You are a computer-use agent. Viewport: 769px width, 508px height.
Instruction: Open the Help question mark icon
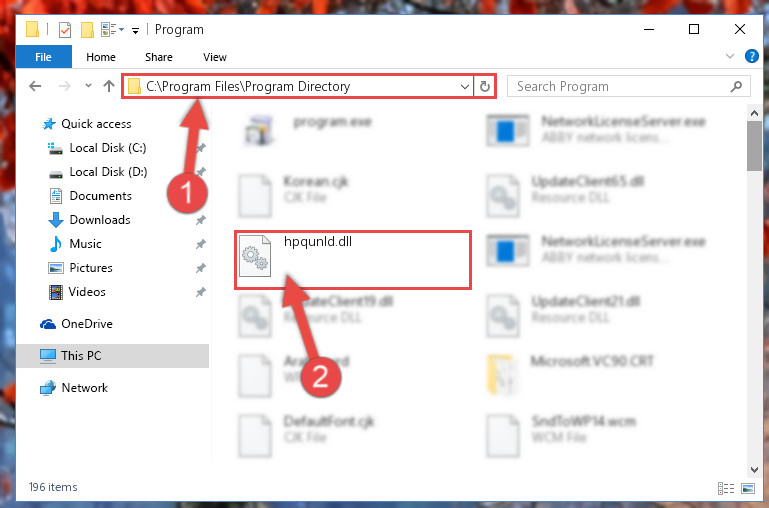point(751,56)
